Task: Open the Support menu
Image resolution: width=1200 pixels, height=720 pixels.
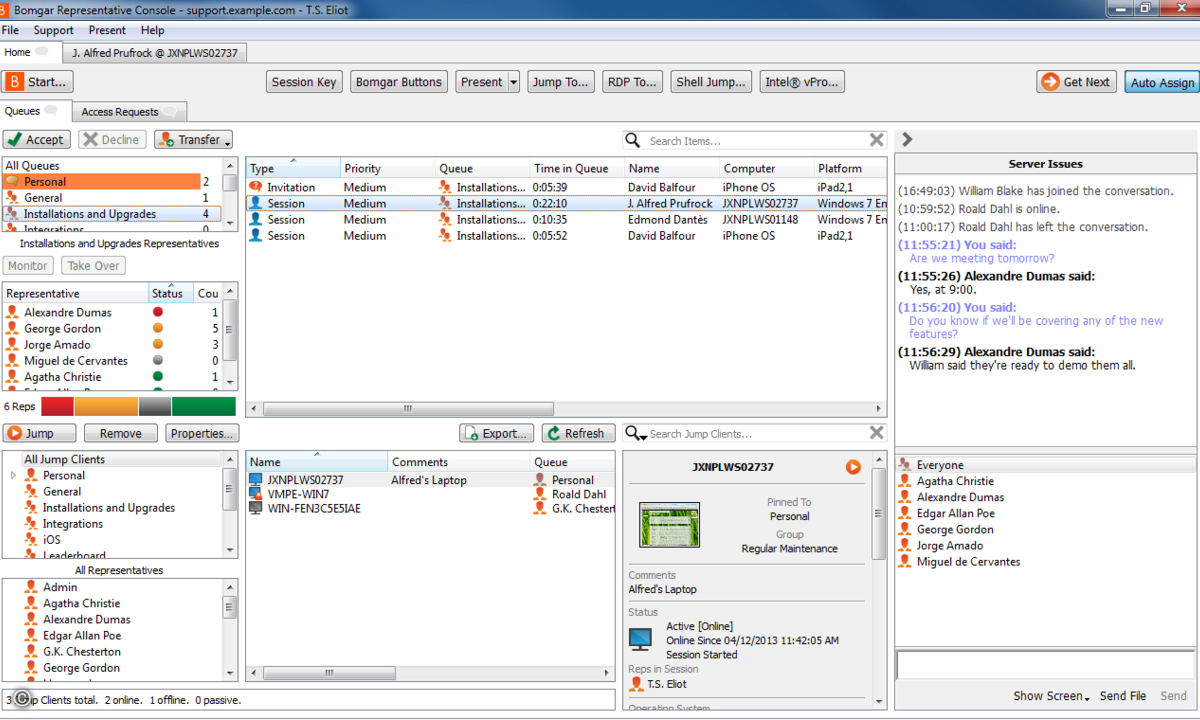Action: tap(53, 31)
